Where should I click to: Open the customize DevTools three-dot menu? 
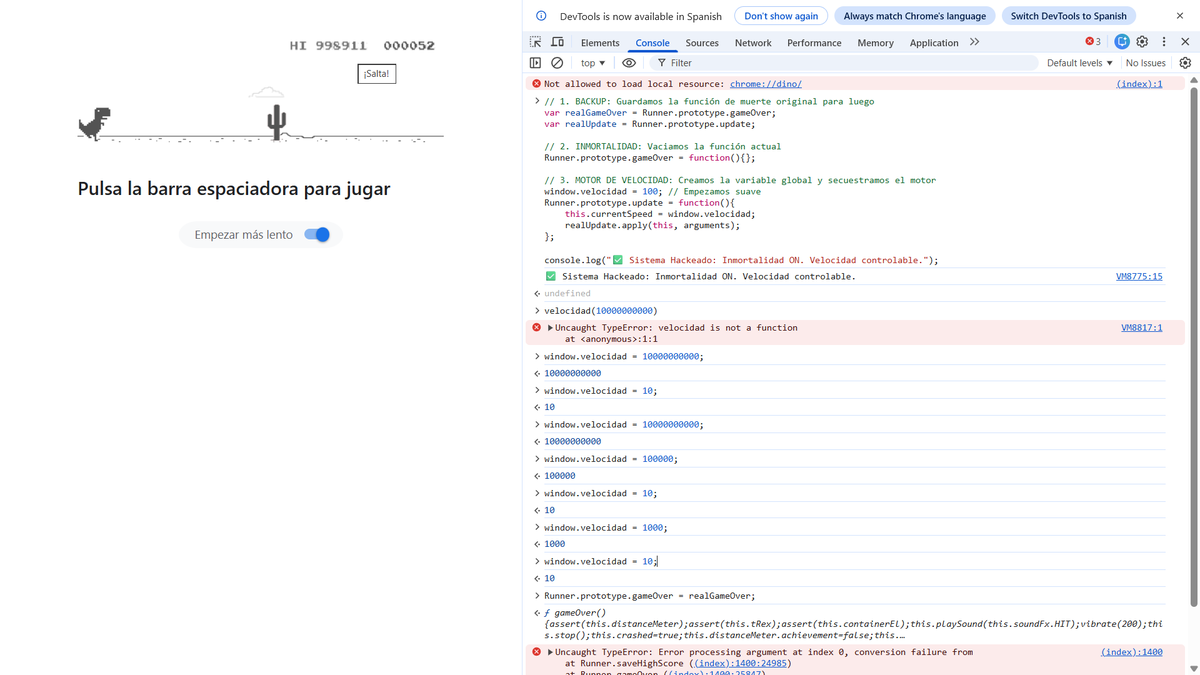click(1163, 42)
